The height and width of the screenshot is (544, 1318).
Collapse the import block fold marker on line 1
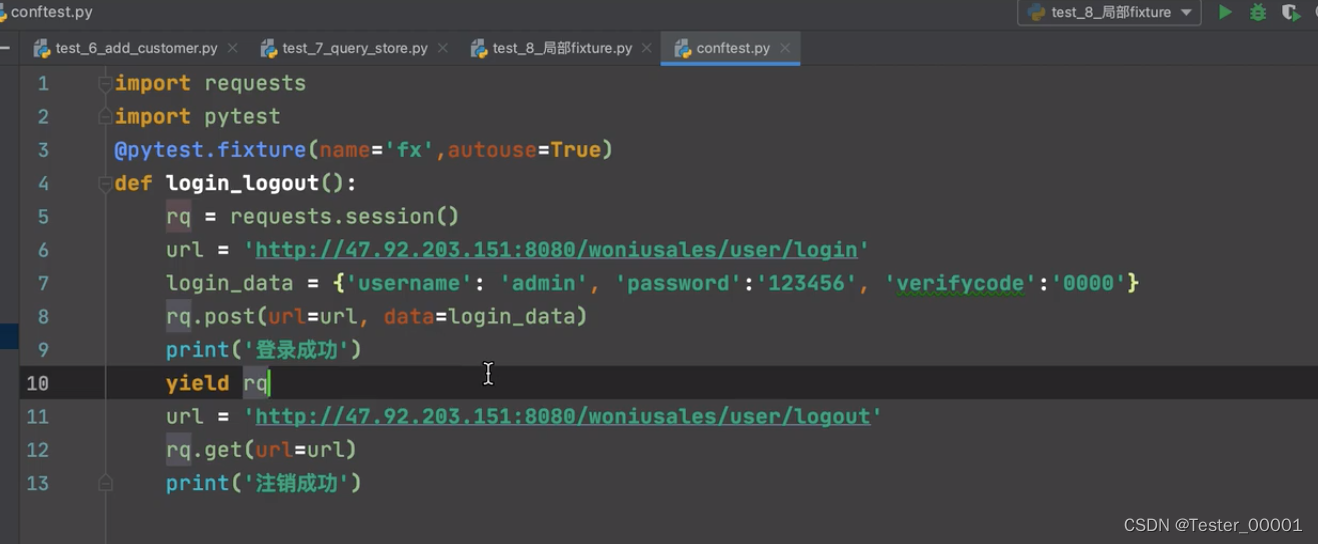pyautogui.click(x=105, y=84)
